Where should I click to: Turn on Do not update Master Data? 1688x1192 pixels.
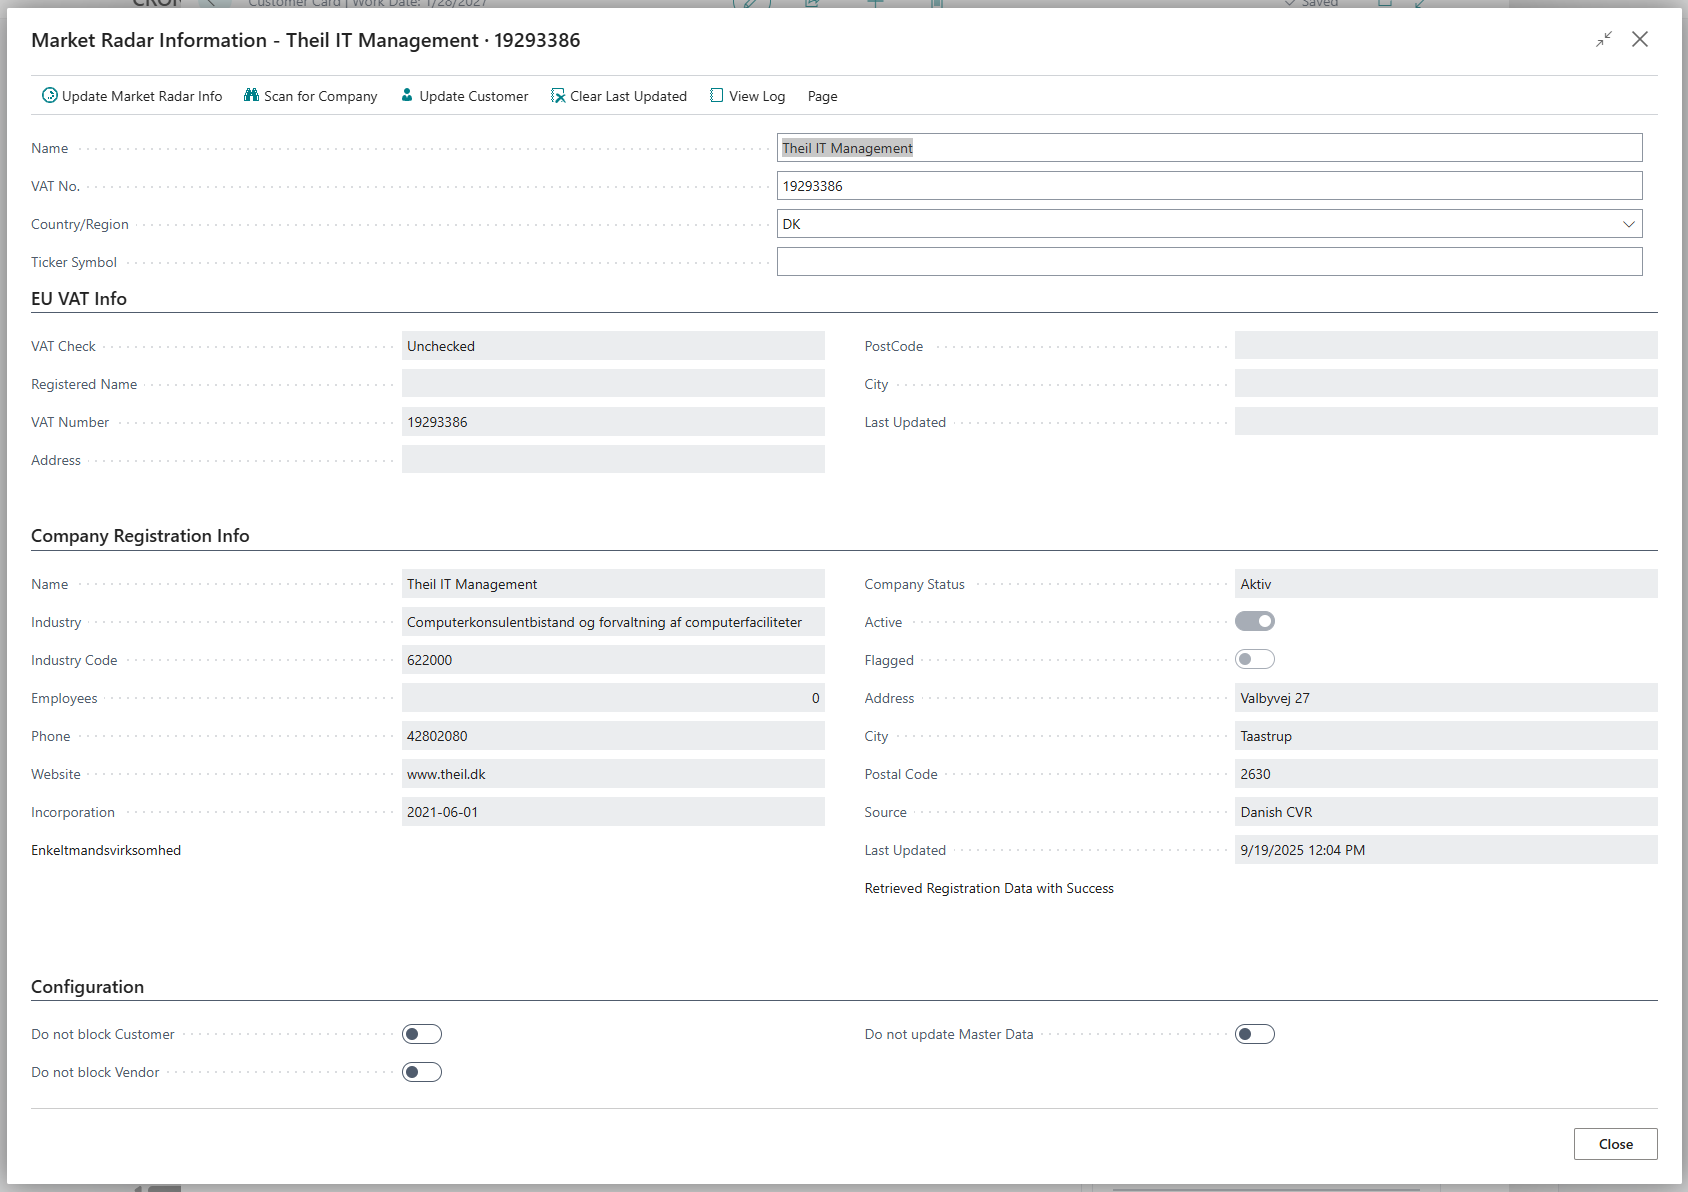click(1255, 1034)
